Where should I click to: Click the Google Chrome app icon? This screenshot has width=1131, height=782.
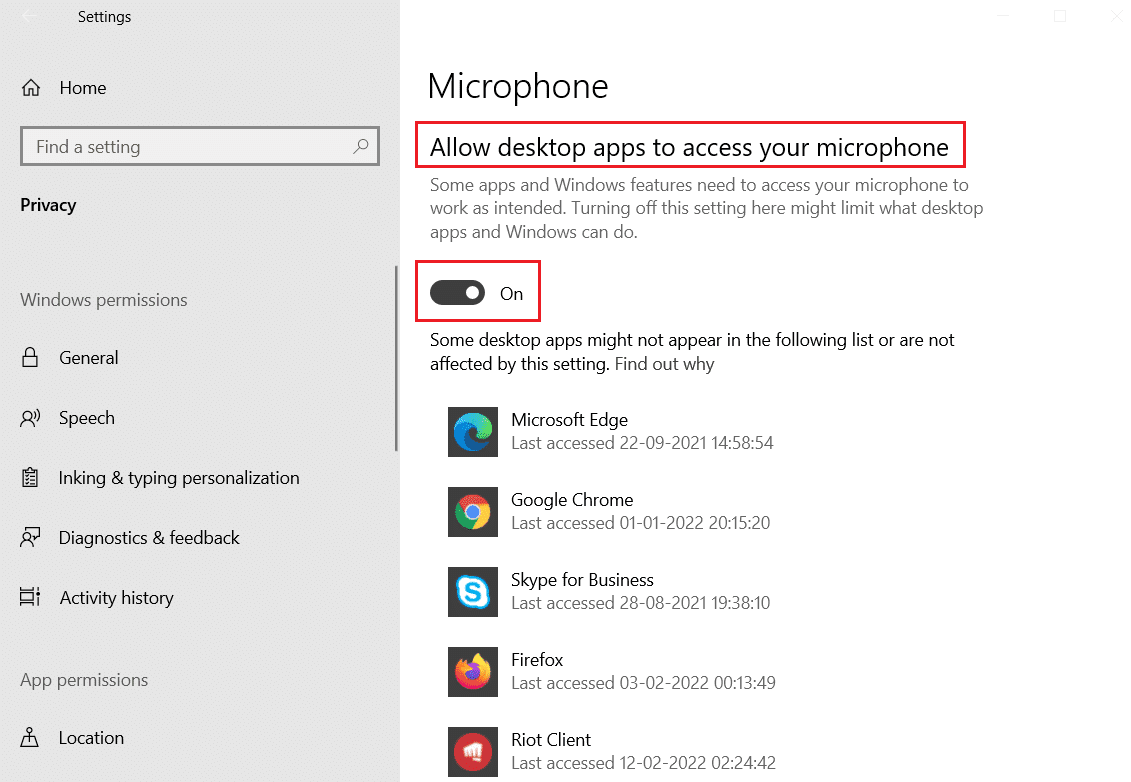(x=472, y=512)
